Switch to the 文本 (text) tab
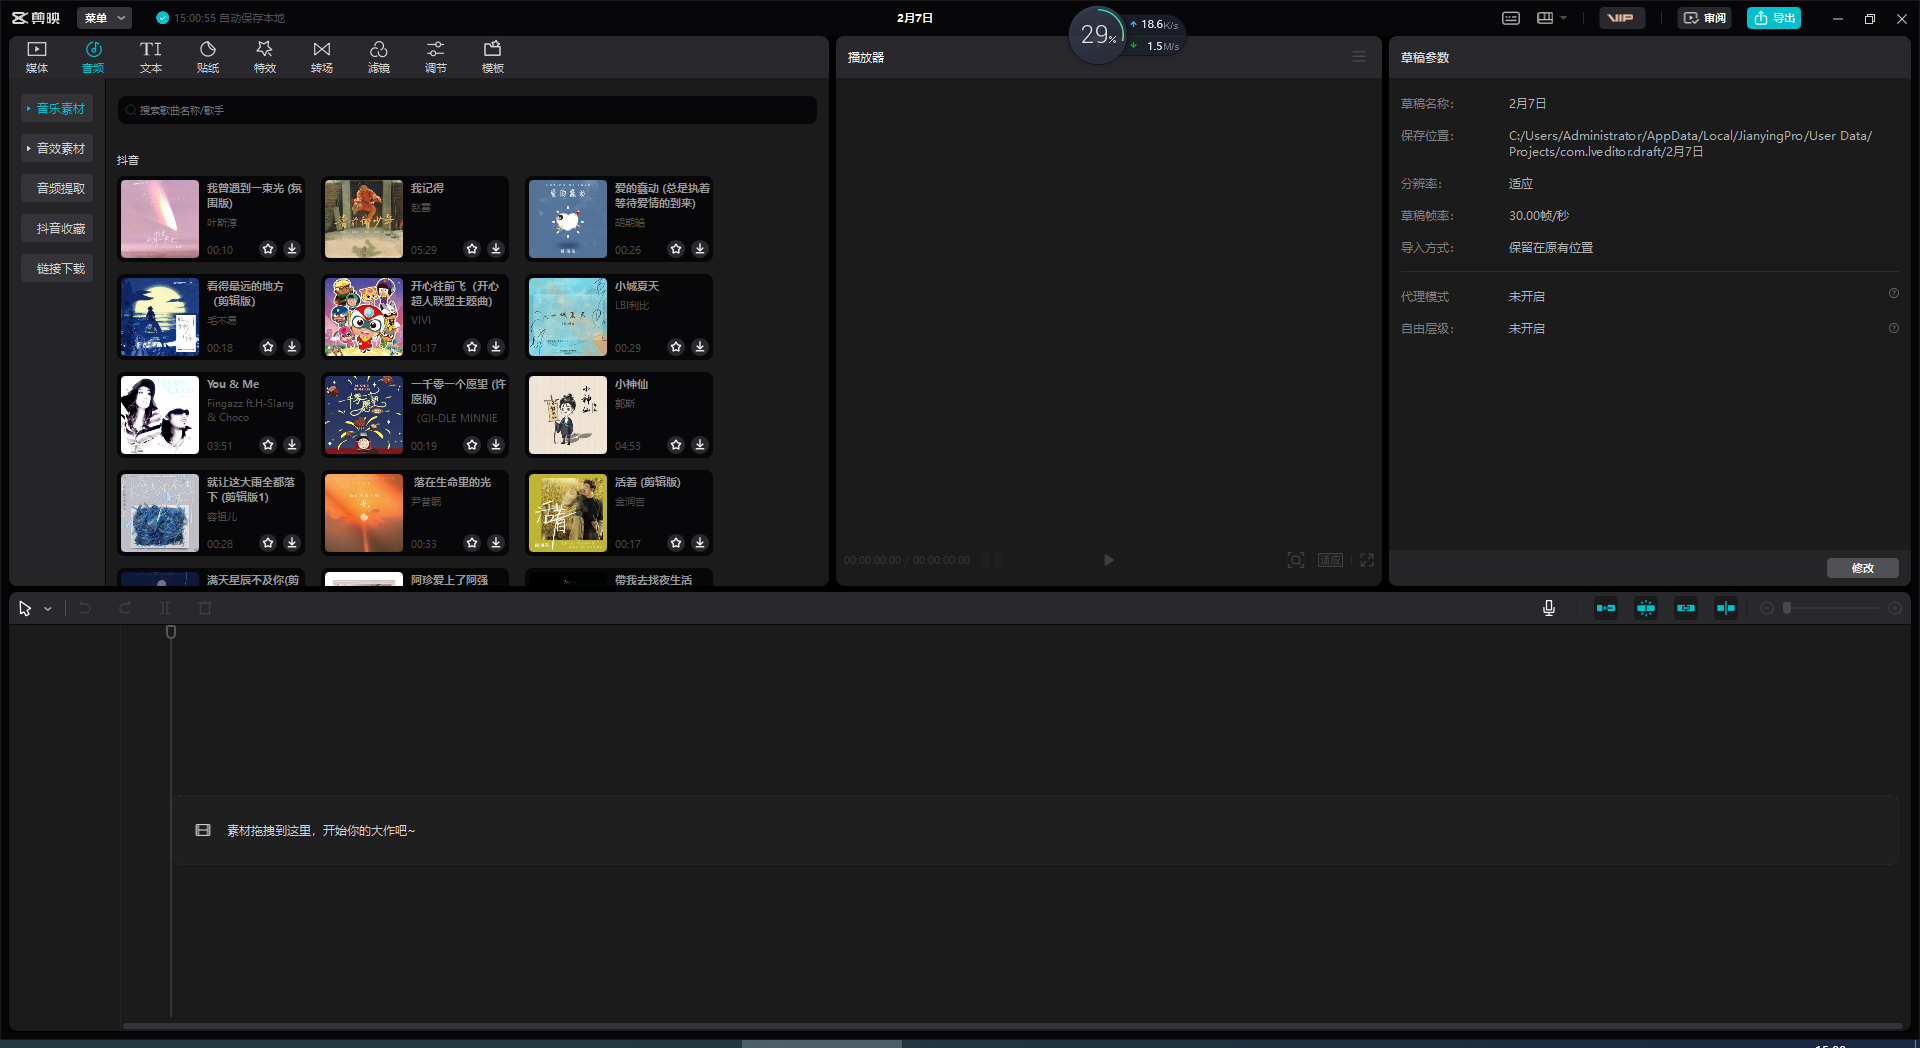 pos(150,57)
